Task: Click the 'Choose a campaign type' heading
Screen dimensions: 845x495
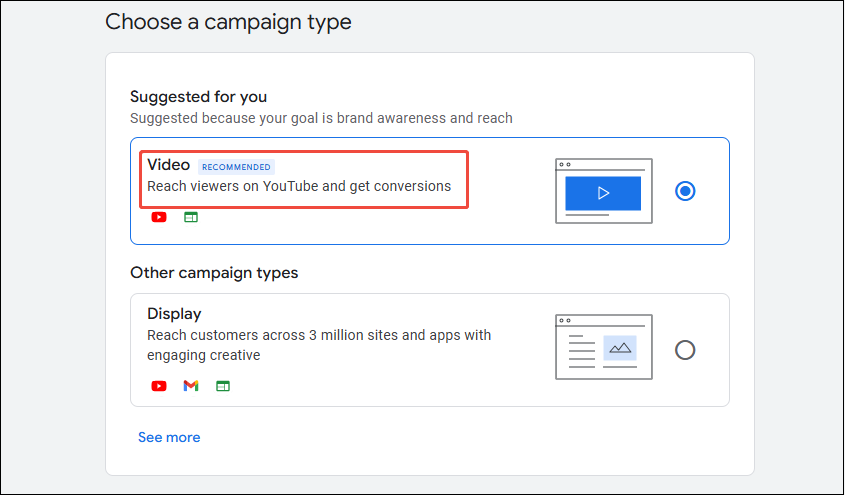Action: 228,22
